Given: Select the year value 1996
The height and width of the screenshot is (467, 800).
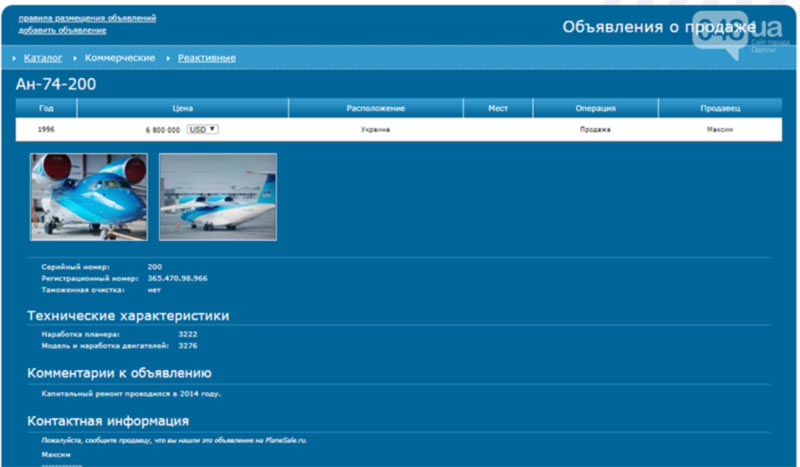Looking at the screenshot, I should pyautogui.click(x=46, y=130).
